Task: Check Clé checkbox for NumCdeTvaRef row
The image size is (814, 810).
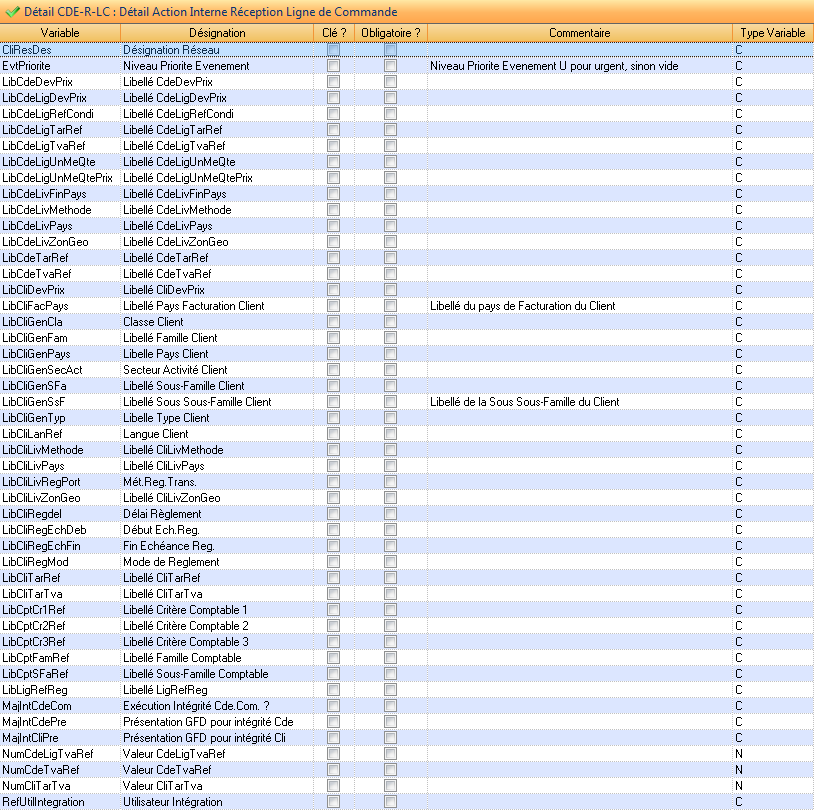Action: point(333,770)
